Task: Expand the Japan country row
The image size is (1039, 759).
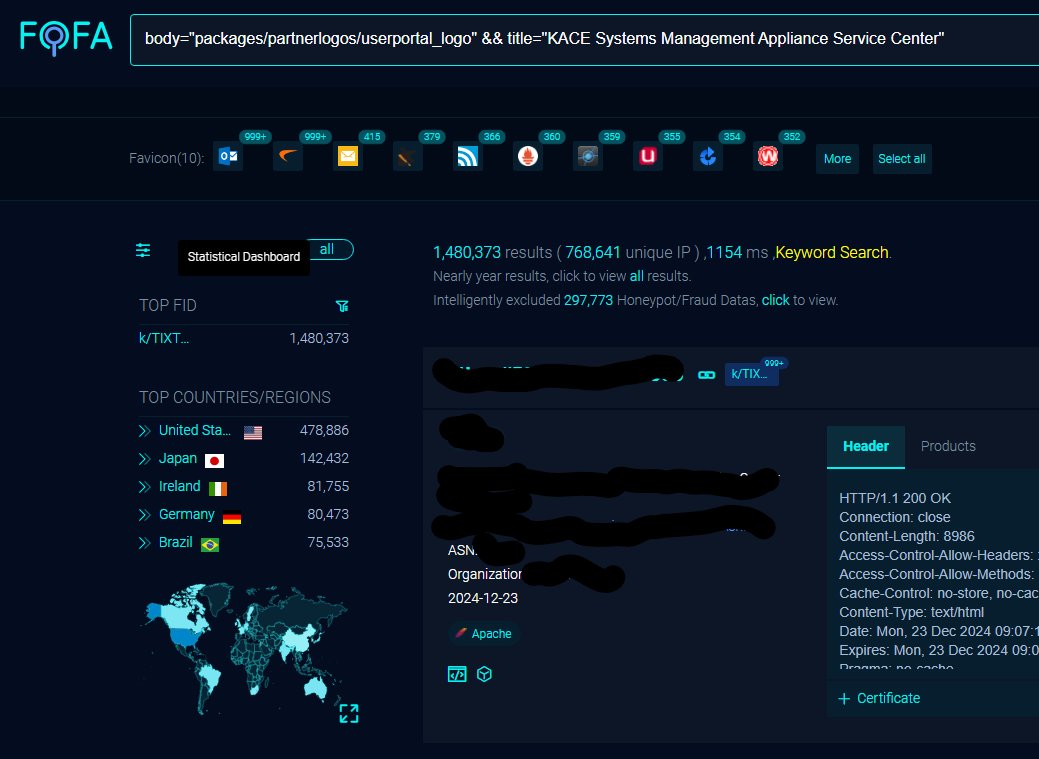Action: pos(144,459)
